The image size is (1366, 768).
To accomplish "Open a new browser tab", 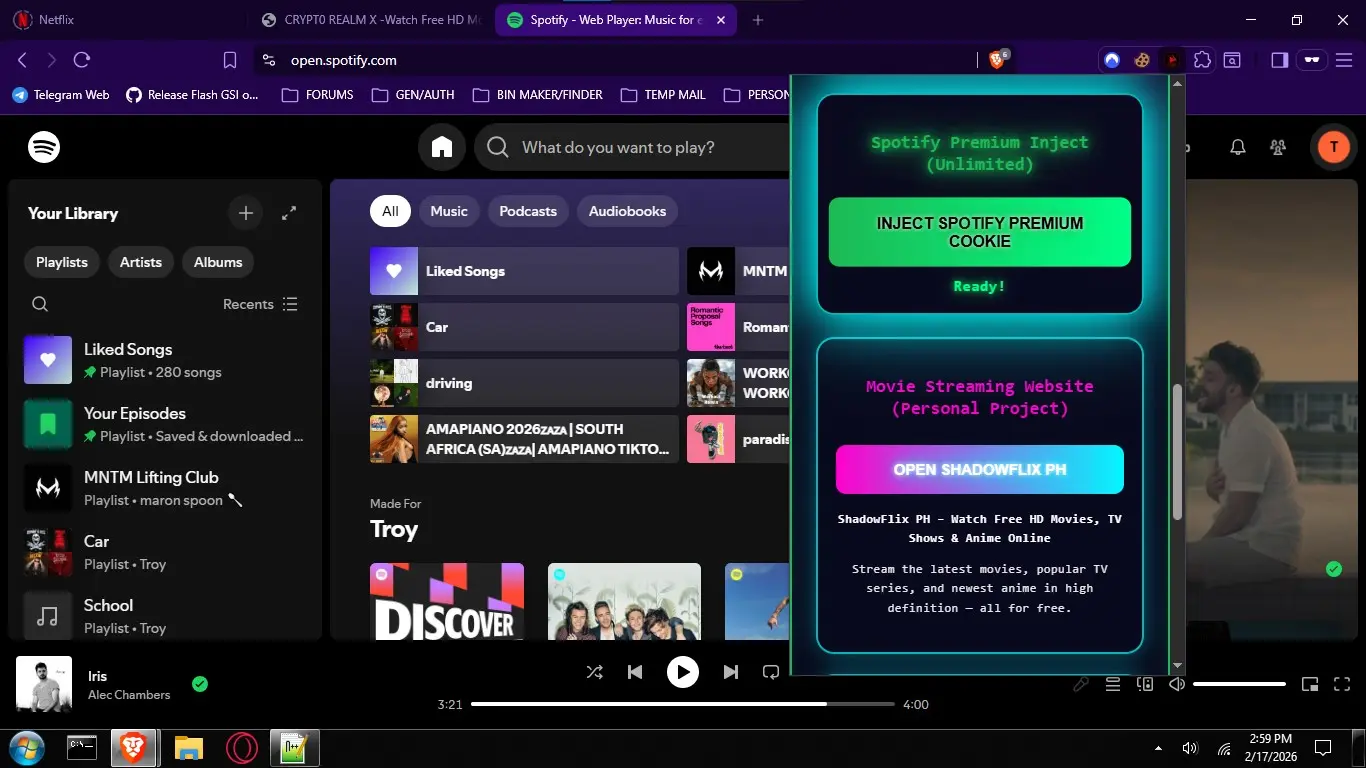I will (x=757, y=20).
